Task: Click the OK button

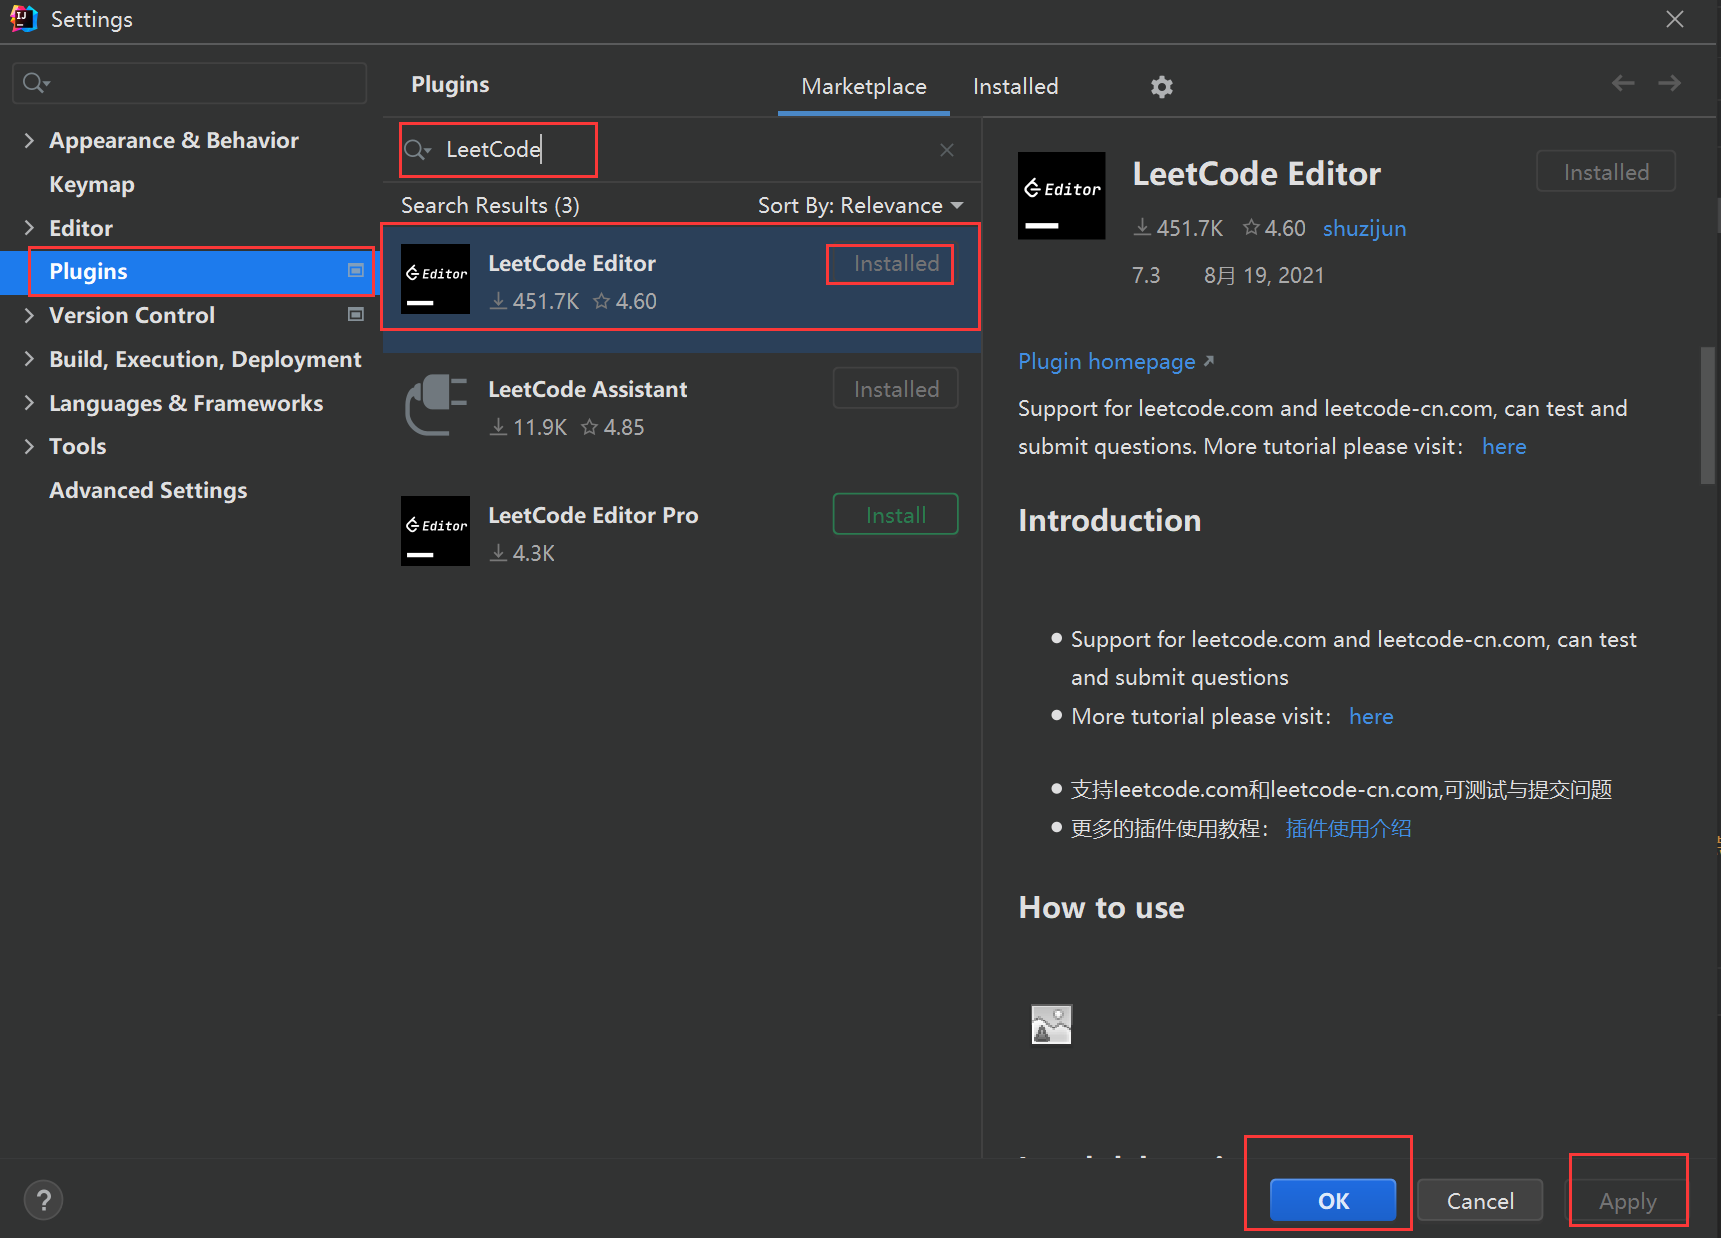Action: (x=1333, y=1200)
